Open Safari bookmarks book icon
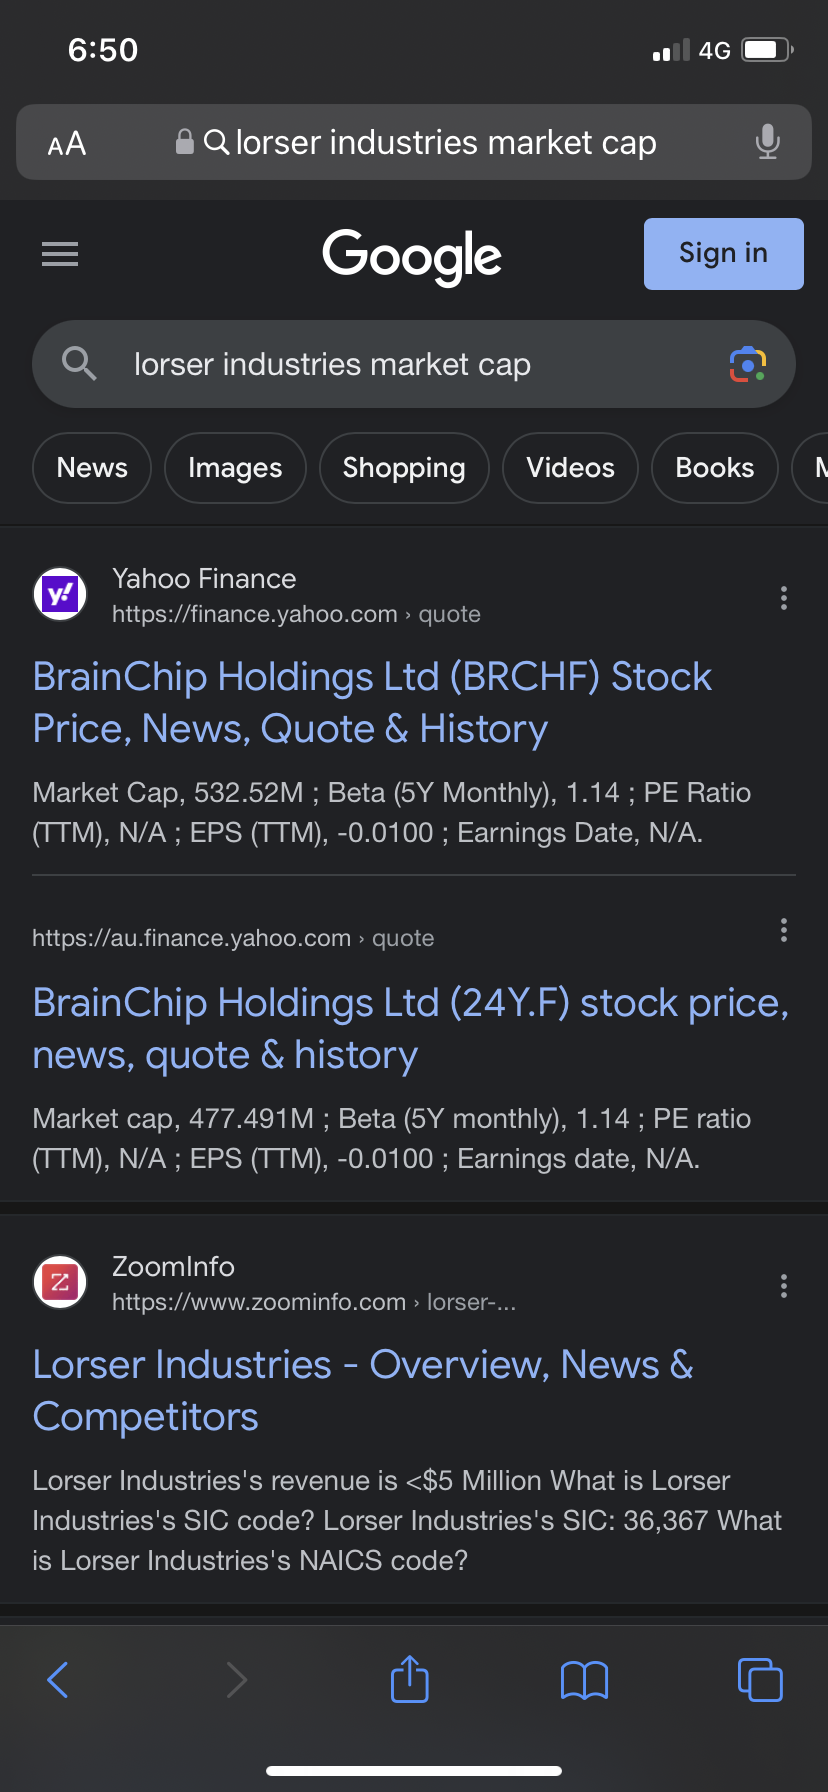 [x=585, y=1680]
